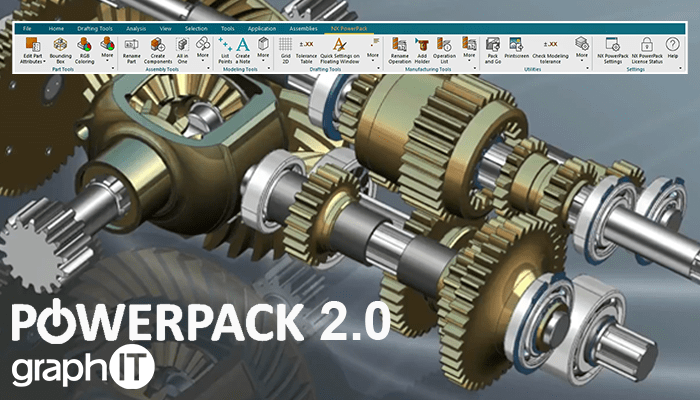700x400 pixels.
Task: Expand More in Part Tools group
Action: pos(107,48)
